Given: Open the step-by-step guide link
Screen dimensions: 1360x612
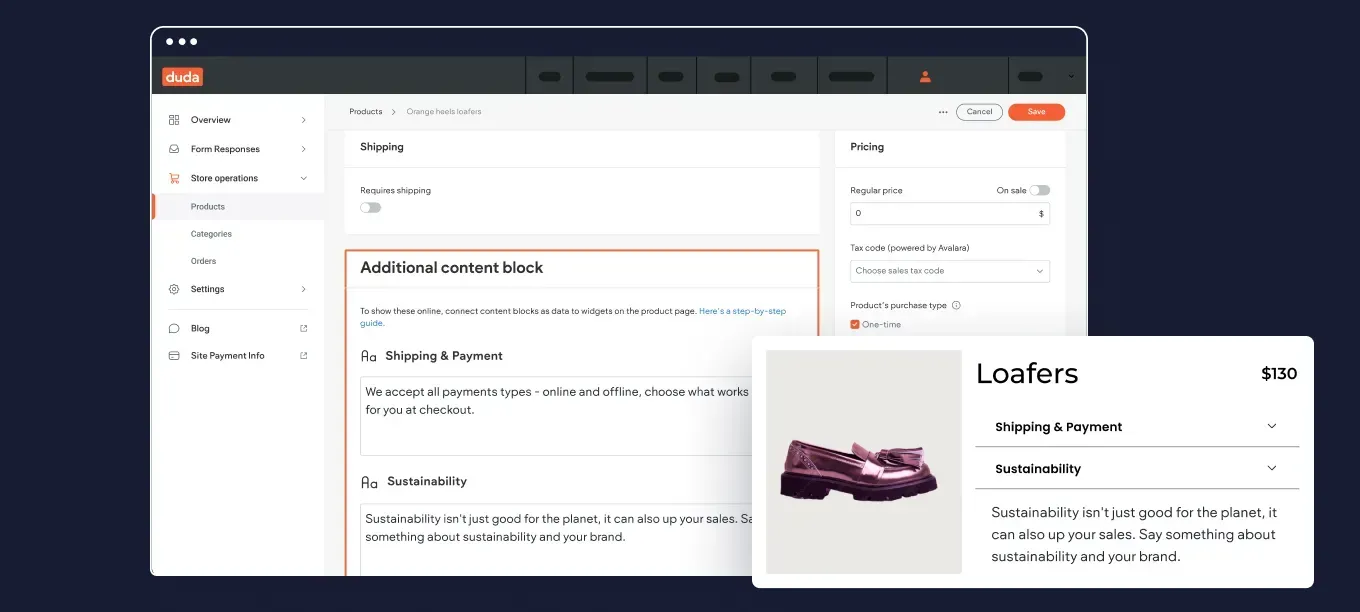Looking at the screenshot, I should point(573,317).
